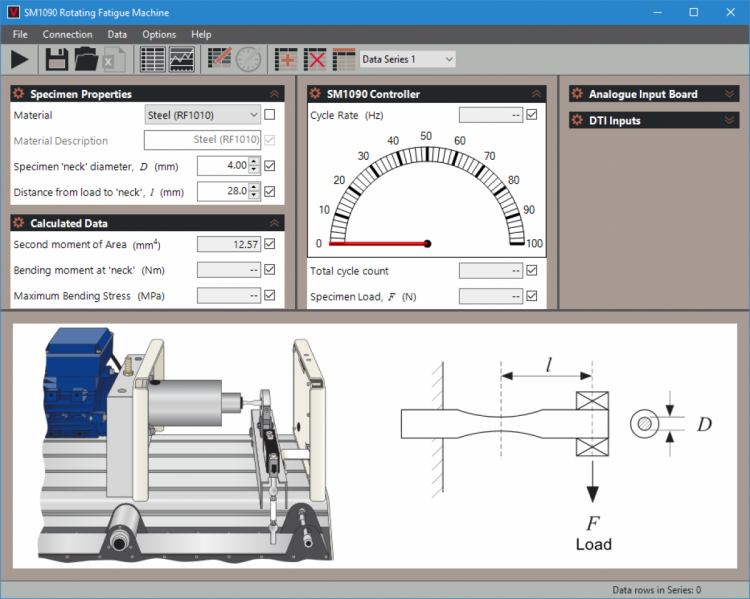Click the DTI Inputs gear icon
Image resolution: width=750 pixels, height=599 pixels.
[577, 120]
